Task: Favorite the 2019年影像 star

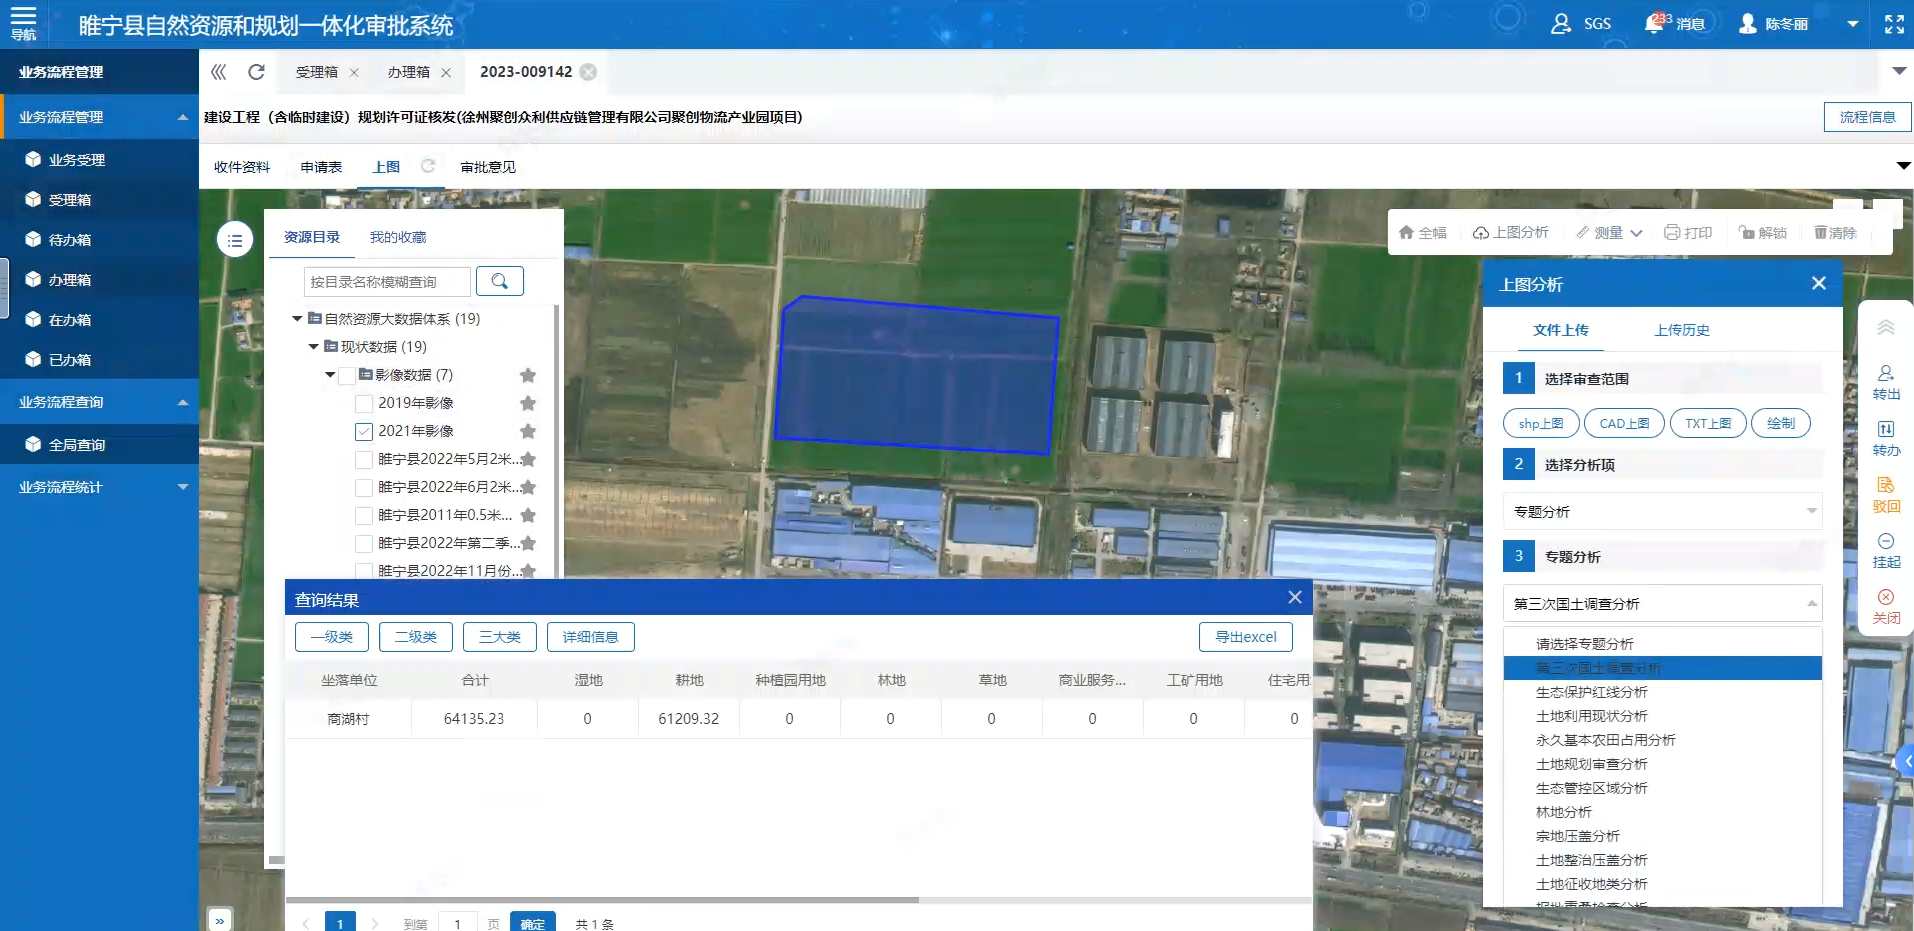Action: (x=528, y=403)
